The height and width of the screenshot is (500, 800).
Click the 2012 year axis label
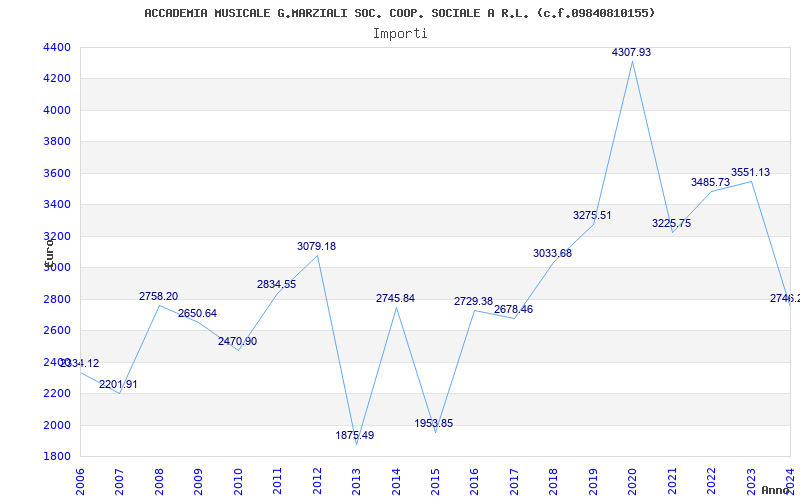click(317, 482)
